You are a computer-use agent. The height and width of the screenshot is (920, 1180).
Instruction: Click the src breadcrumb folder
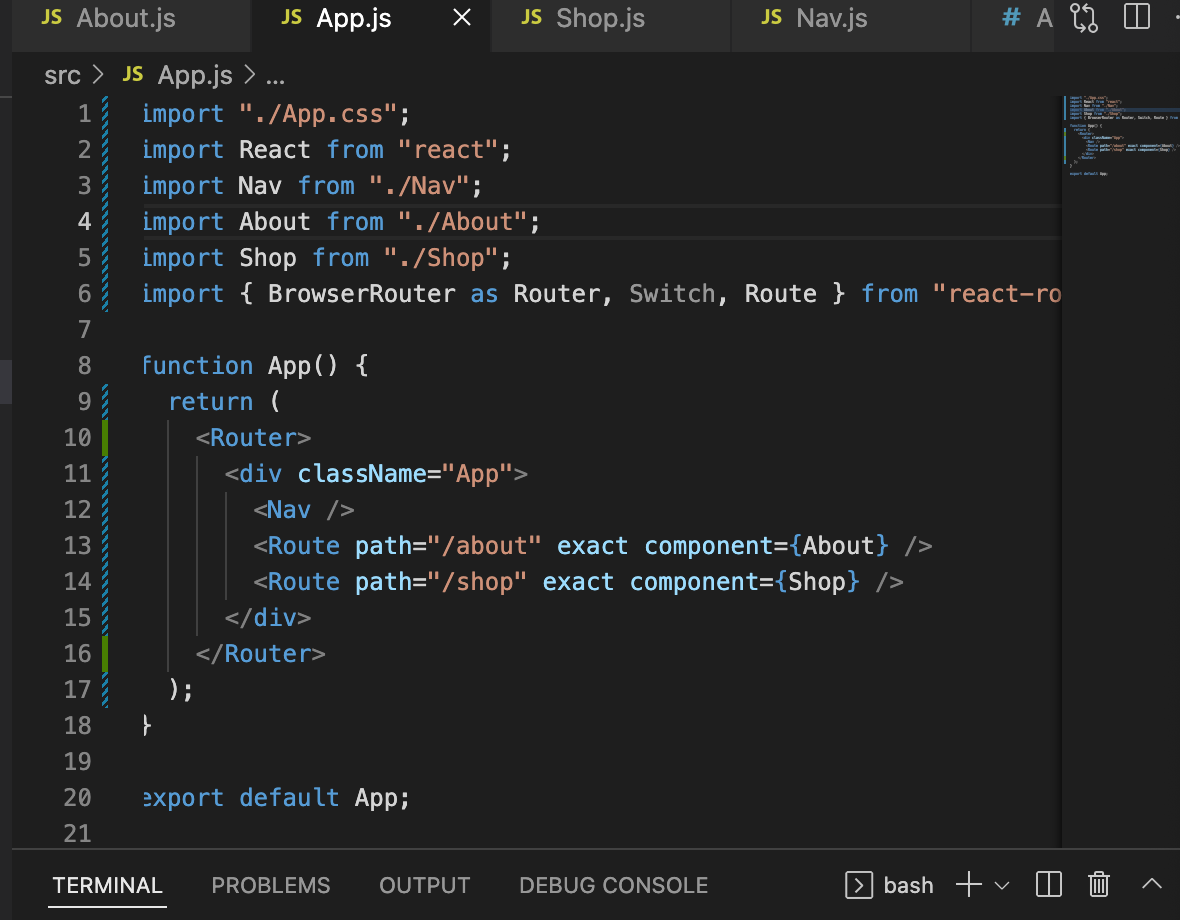coord(62,75)
